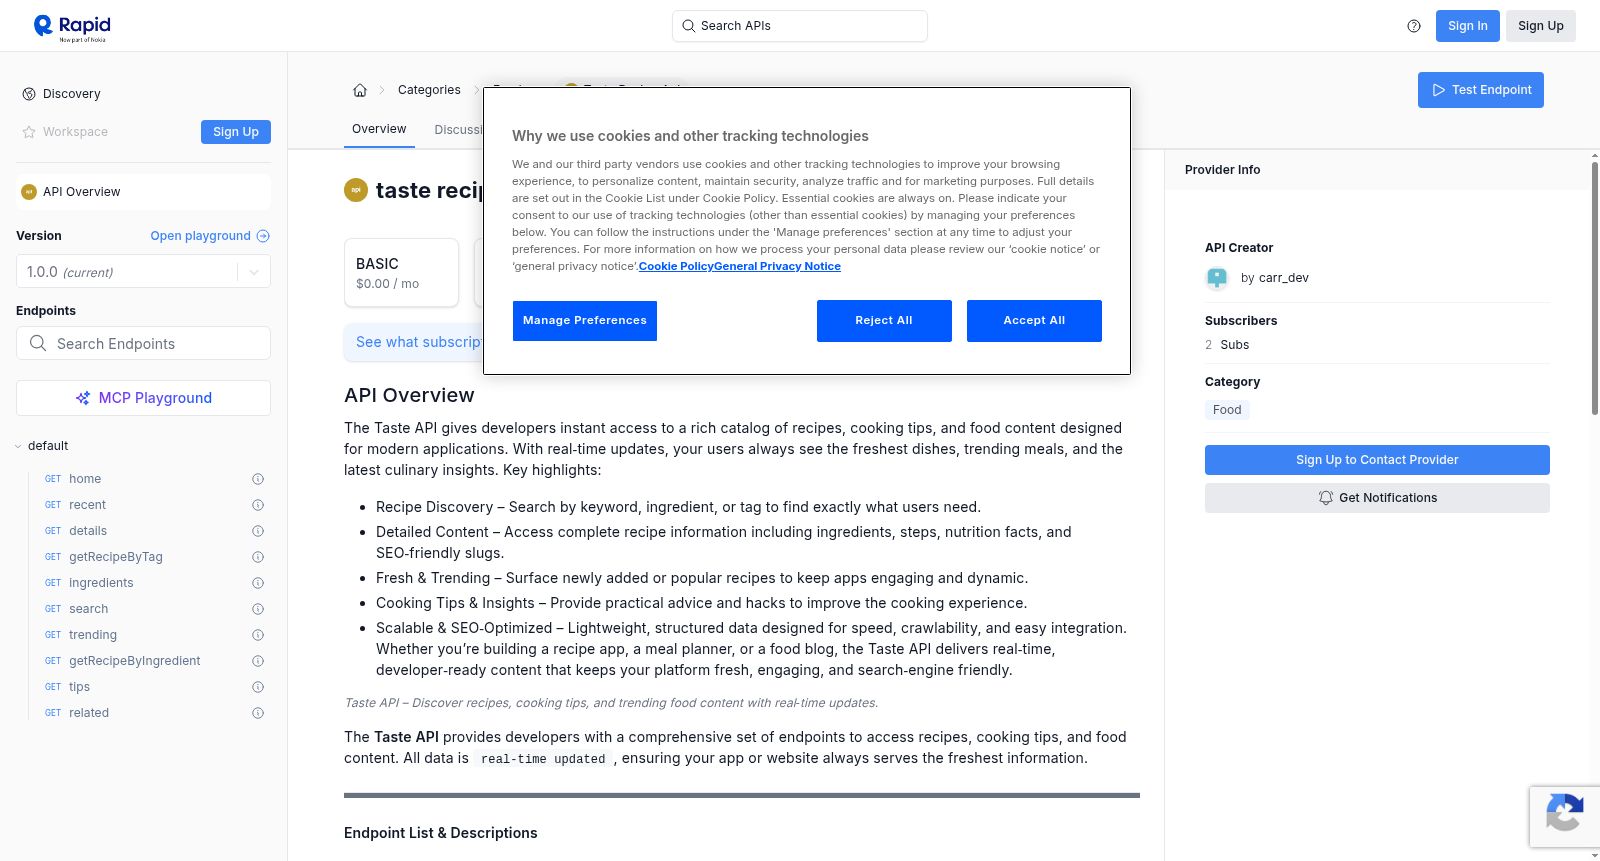Click the 'by carr_dev' creator name

[1275, 278]
